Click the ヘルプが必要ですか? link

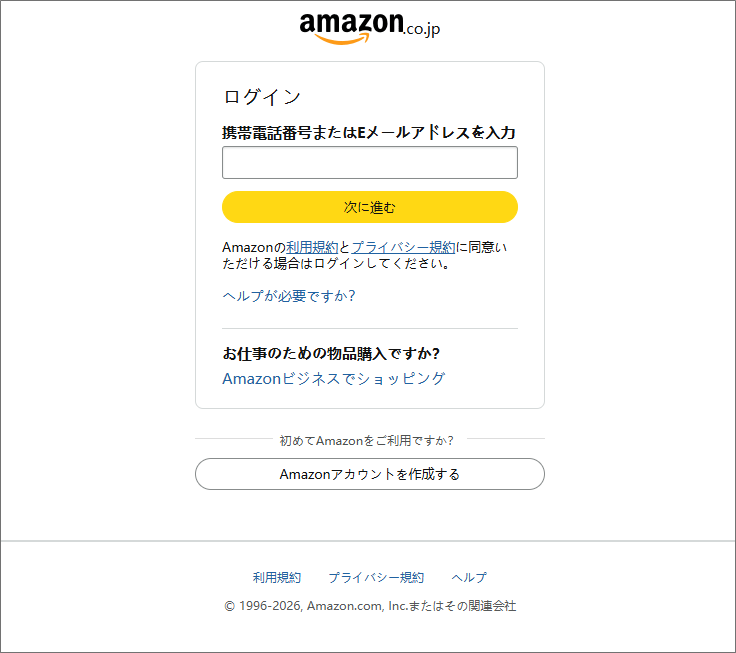pyautogui.click(x=288, y=296)
